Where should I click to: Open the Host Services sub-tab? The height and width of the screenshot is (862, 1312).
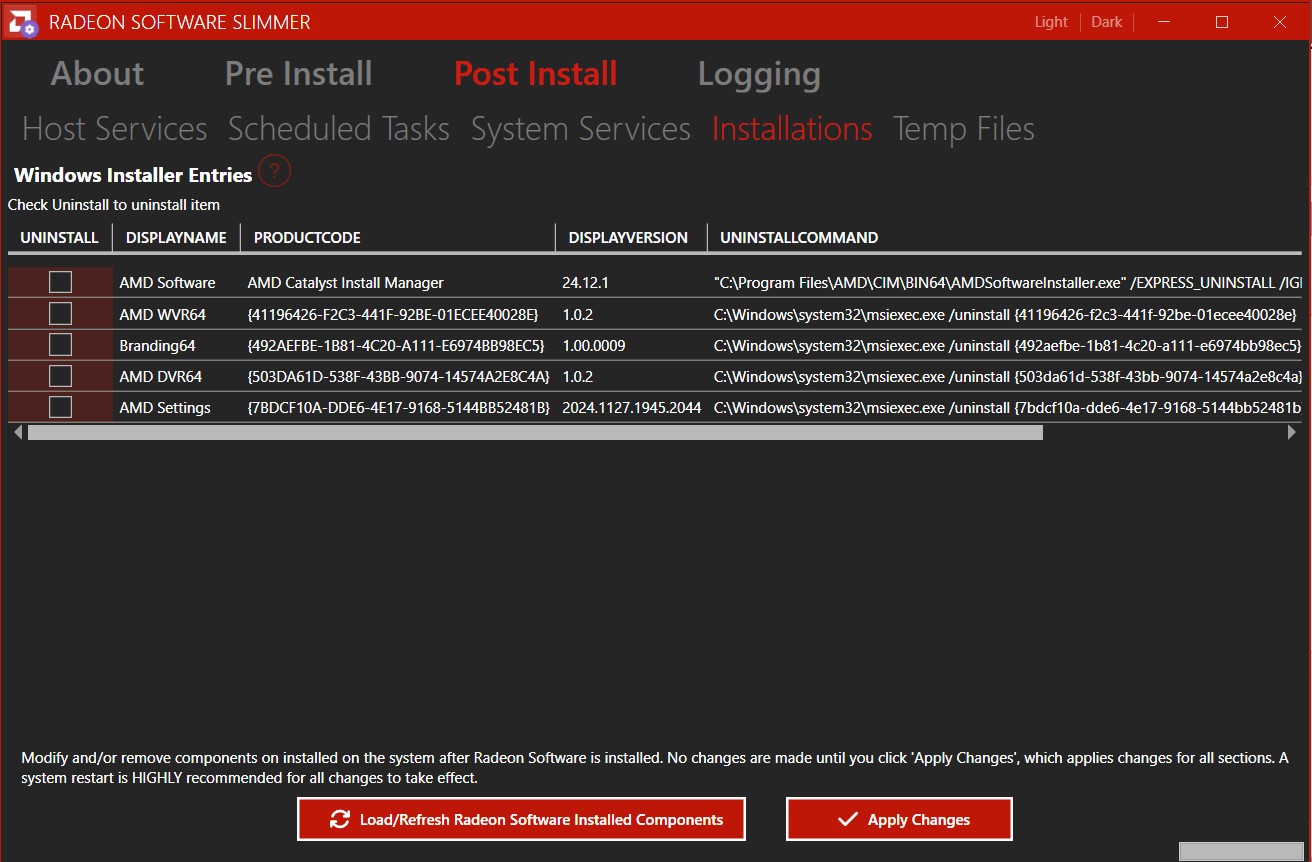tap(114, 129)
